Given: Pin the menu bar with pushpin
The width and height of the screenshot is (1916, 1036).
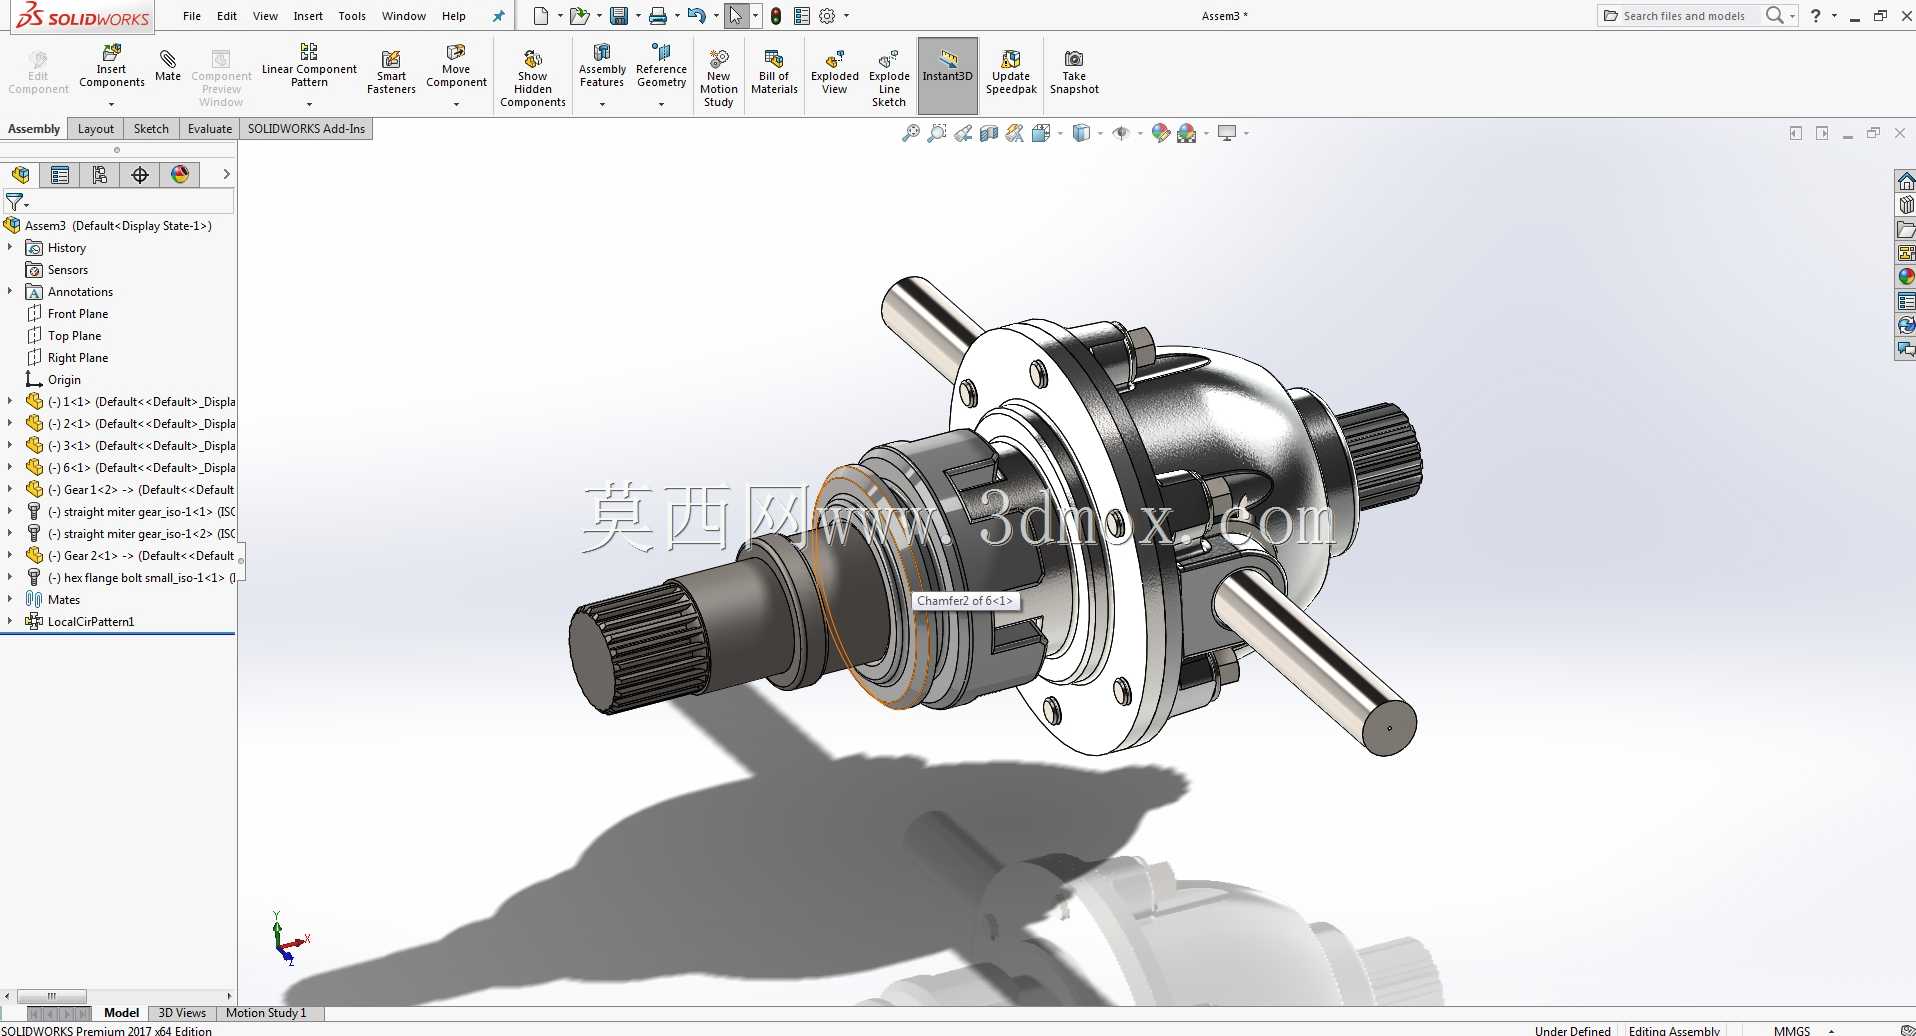Looking at the screenshot, I should (499, 16).
